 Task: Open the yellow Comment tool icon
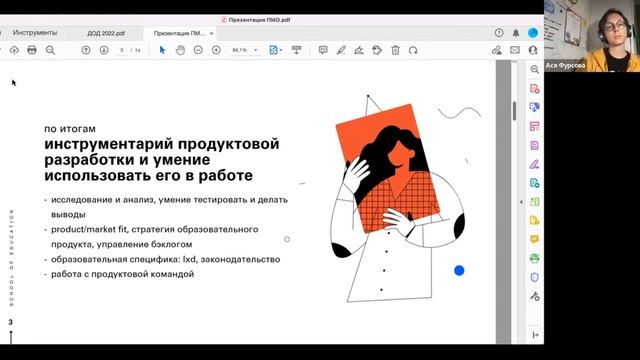tap(534, 239)
